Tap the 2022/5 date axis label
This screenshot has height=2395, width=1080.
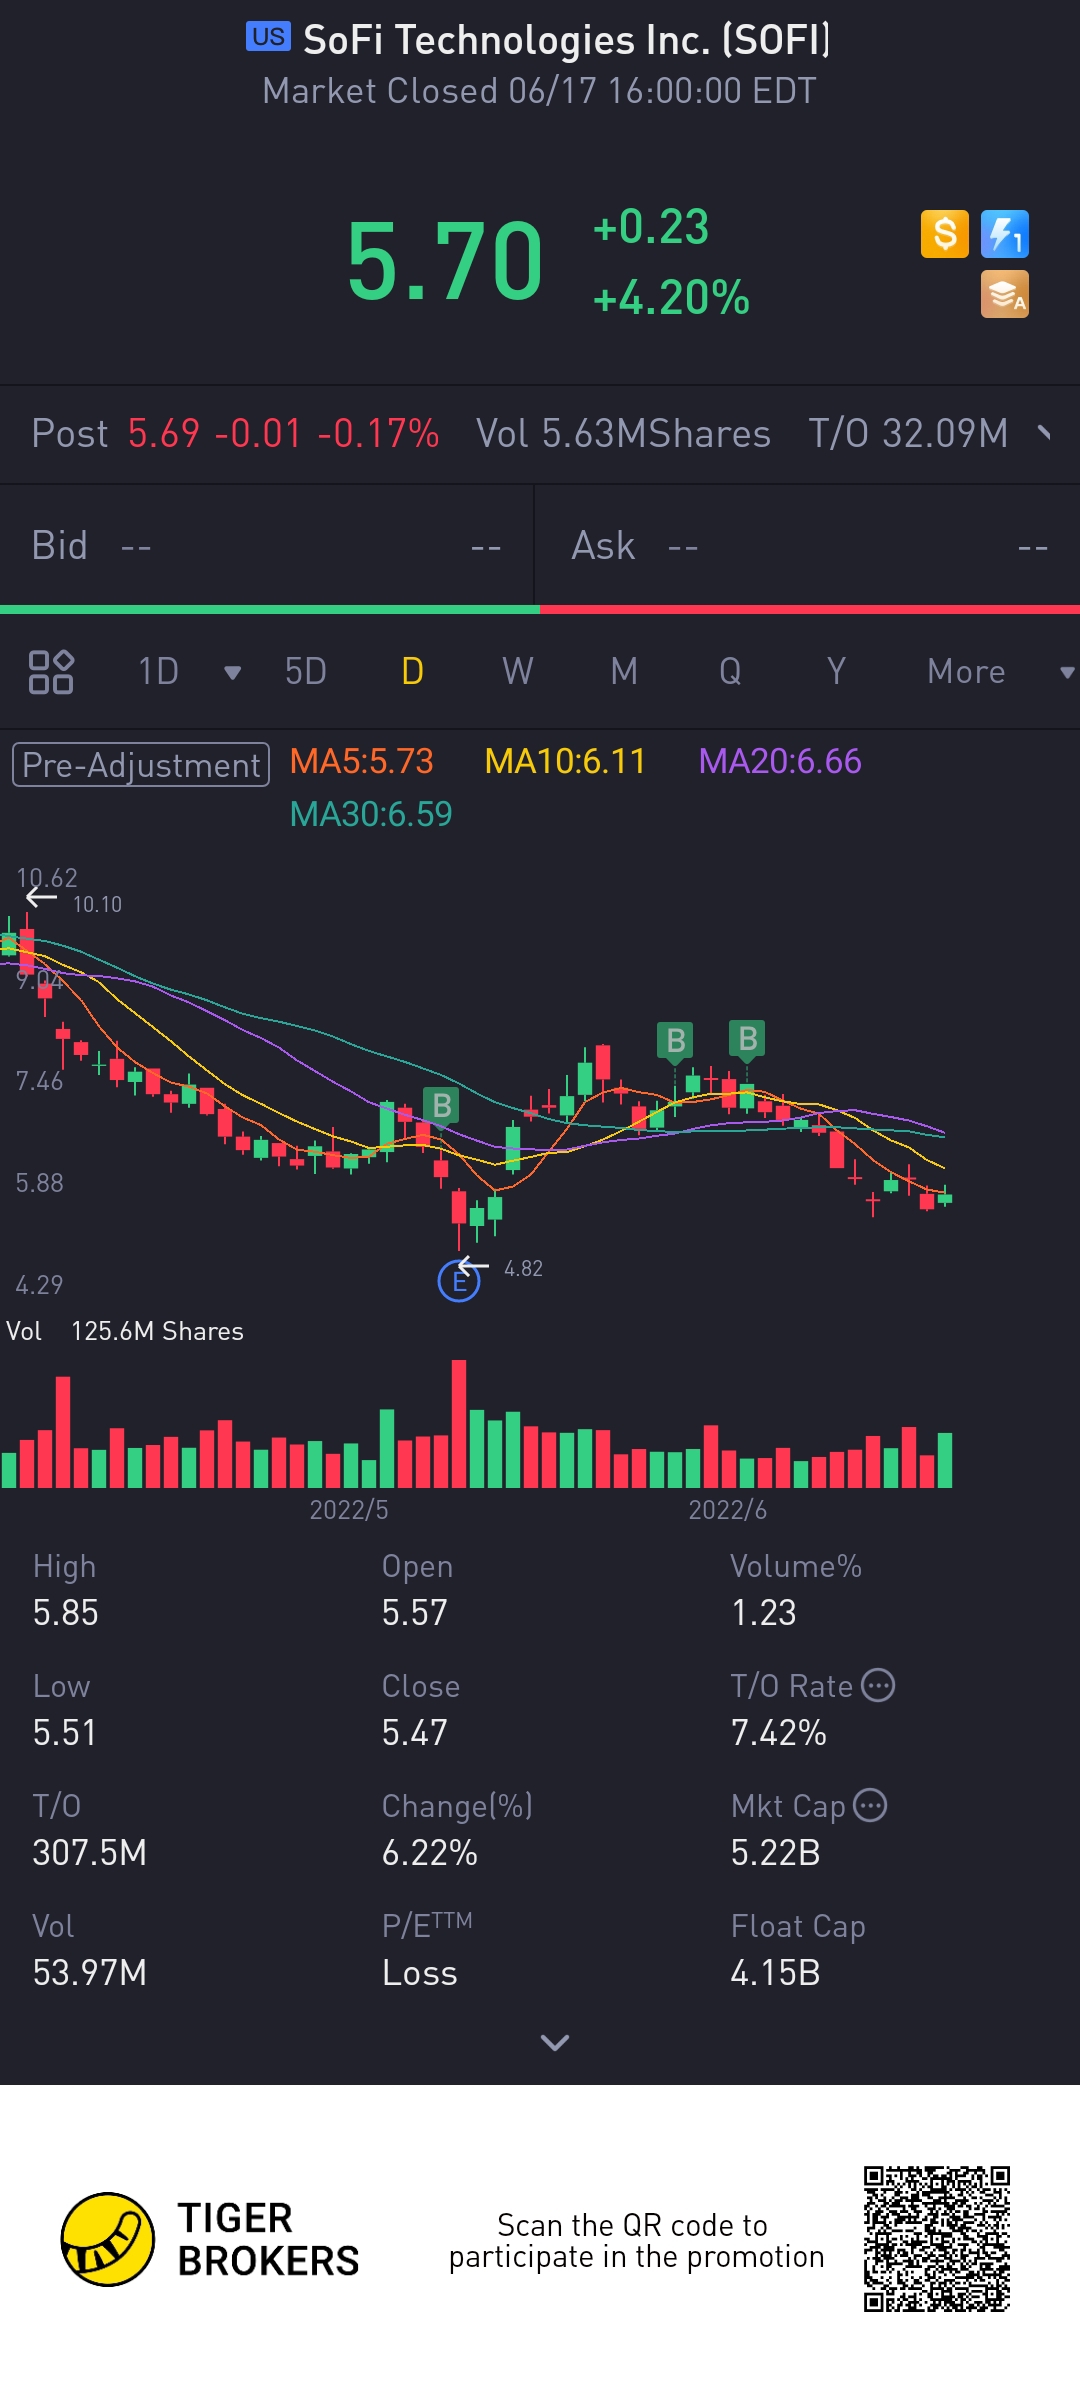pos(348,1509)
